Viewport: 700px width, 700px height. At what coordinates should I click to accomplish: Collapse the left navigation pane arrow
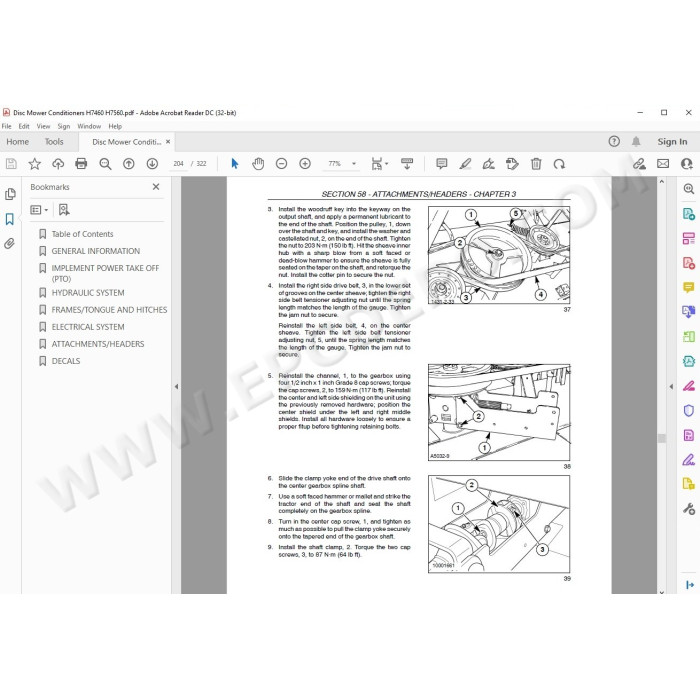(176, 387)
